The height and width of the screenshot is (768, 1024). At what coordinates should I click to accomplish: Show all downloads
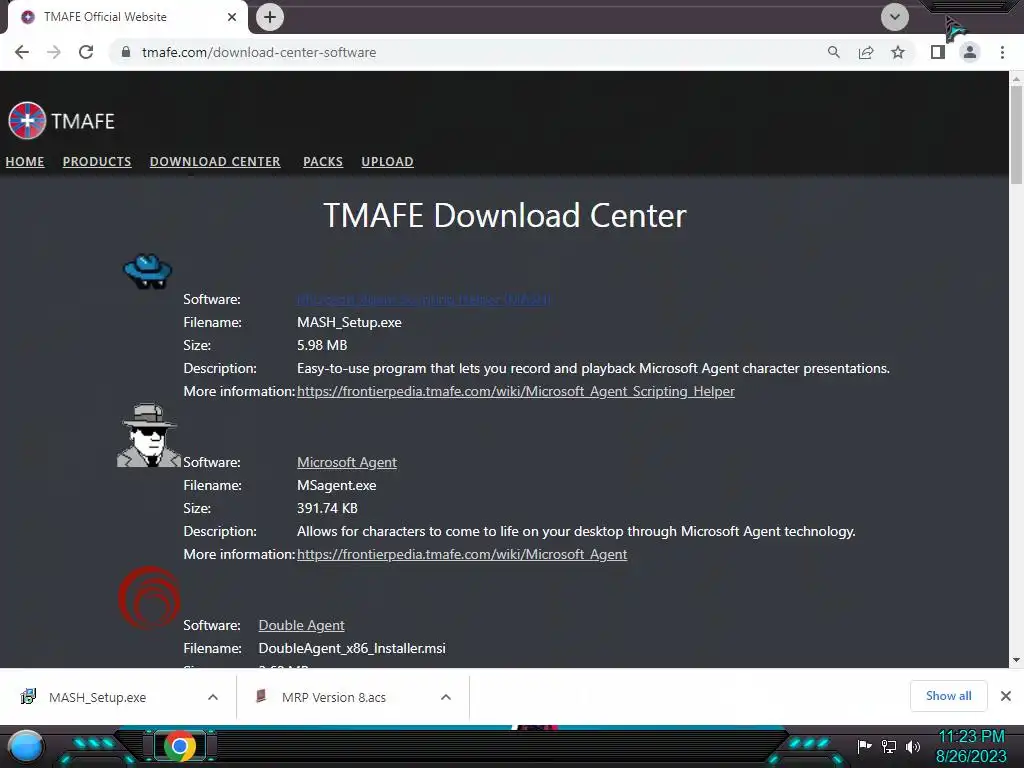click(948, 696)
